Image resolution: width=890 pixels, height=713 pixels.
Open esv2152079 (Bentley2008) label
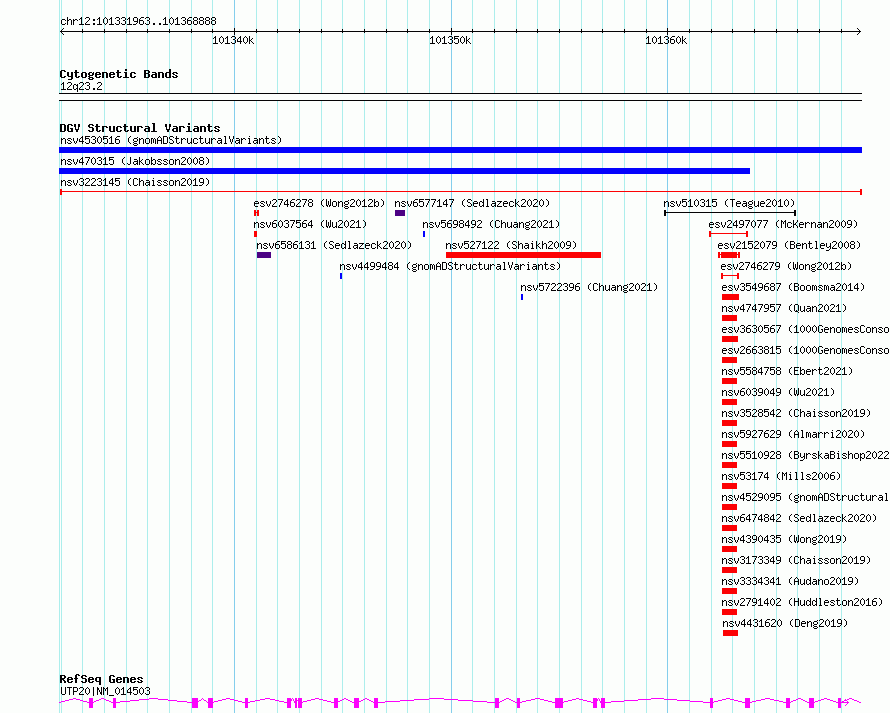click(x=789, y=245)
